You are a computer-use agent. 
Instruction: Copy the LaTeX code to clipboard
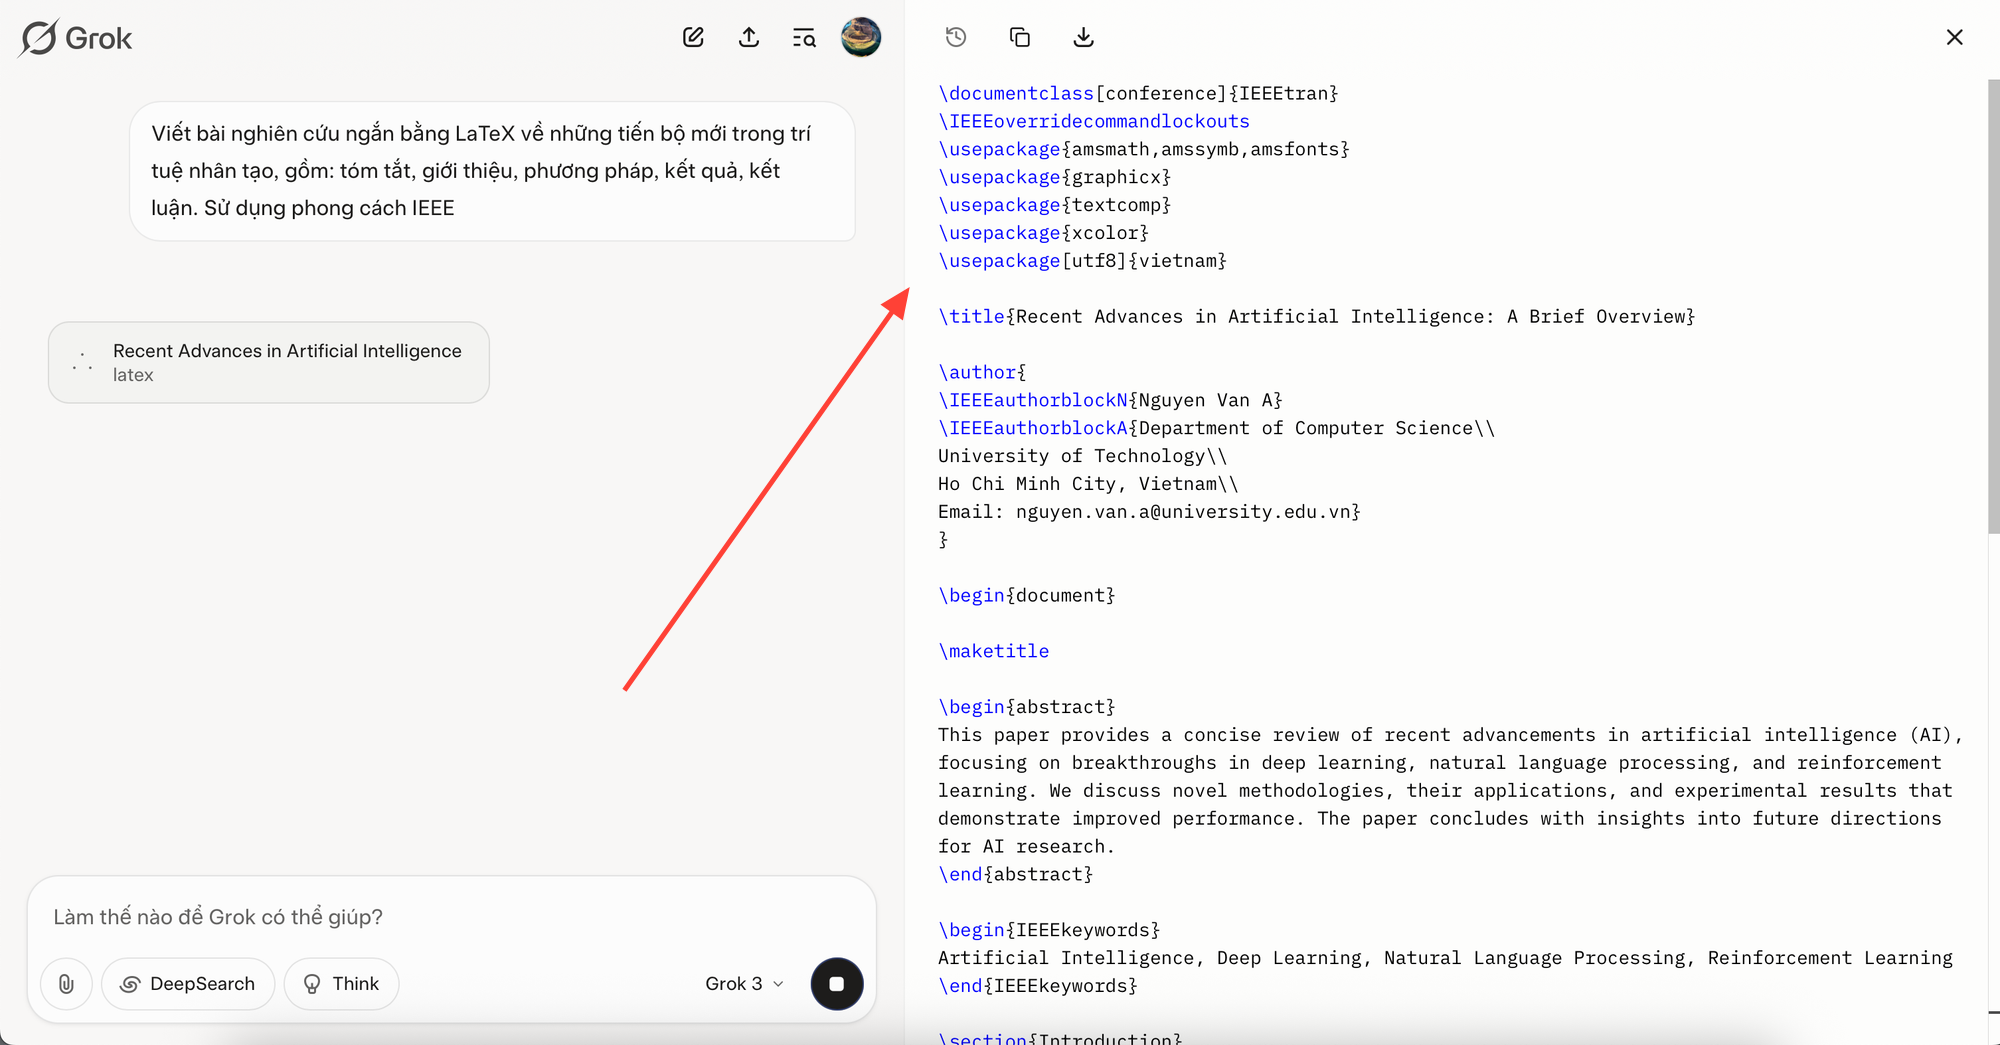1020,37
